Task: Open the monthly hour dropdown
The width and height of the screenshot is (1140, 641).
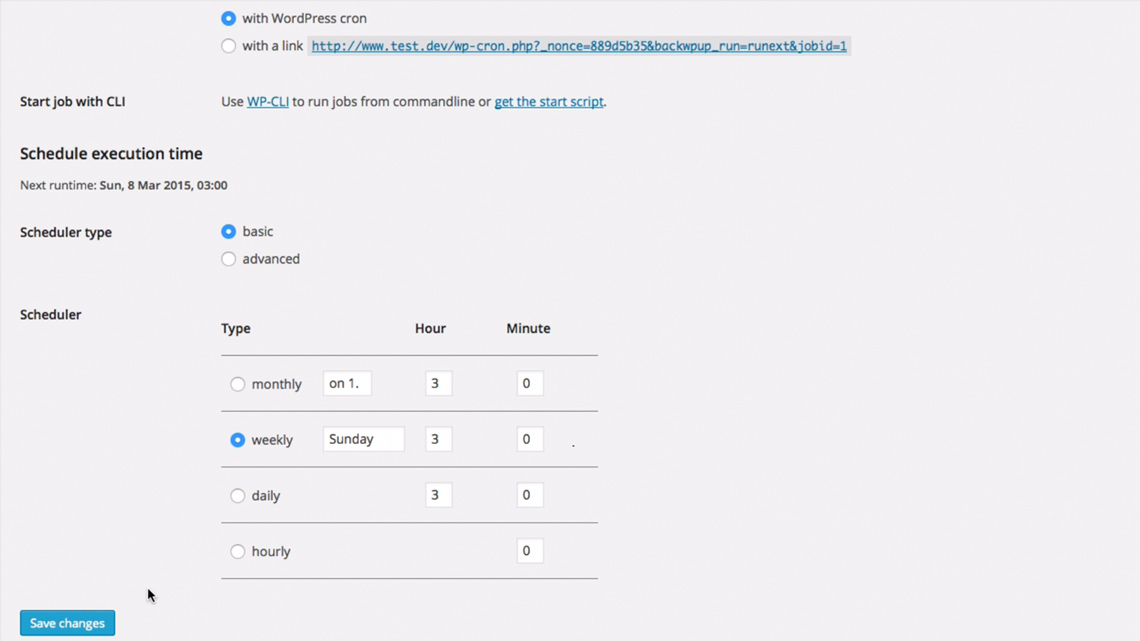Action: [438, 383]
